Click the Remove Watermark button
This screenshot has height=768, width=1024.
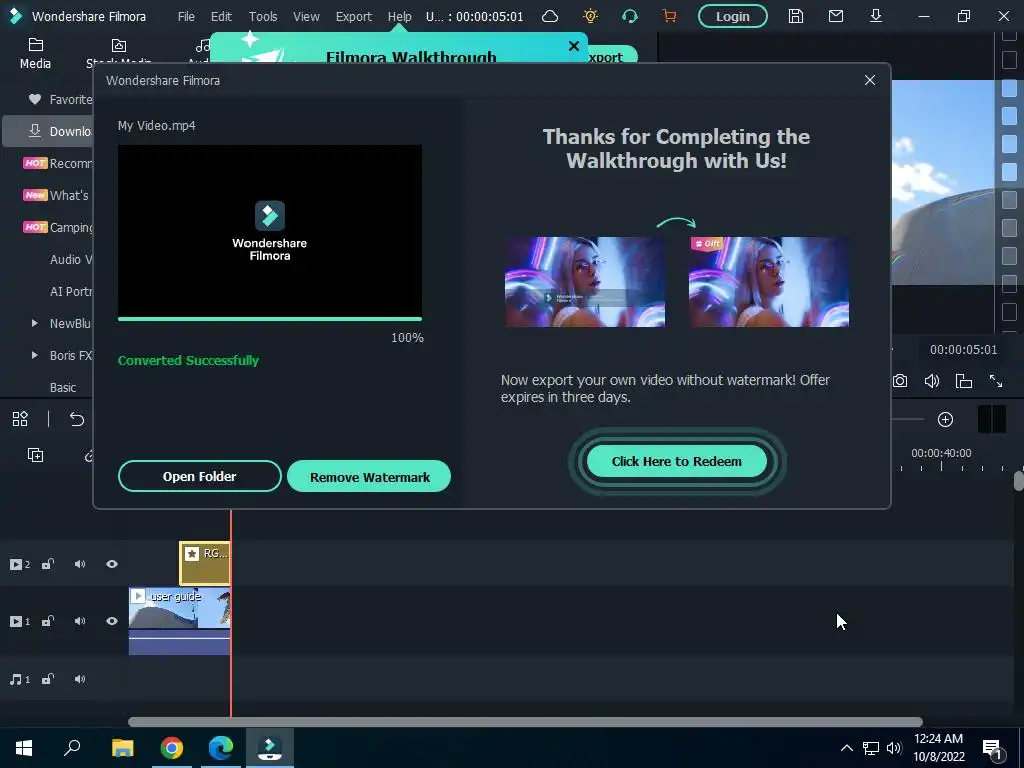coord(369,476)
